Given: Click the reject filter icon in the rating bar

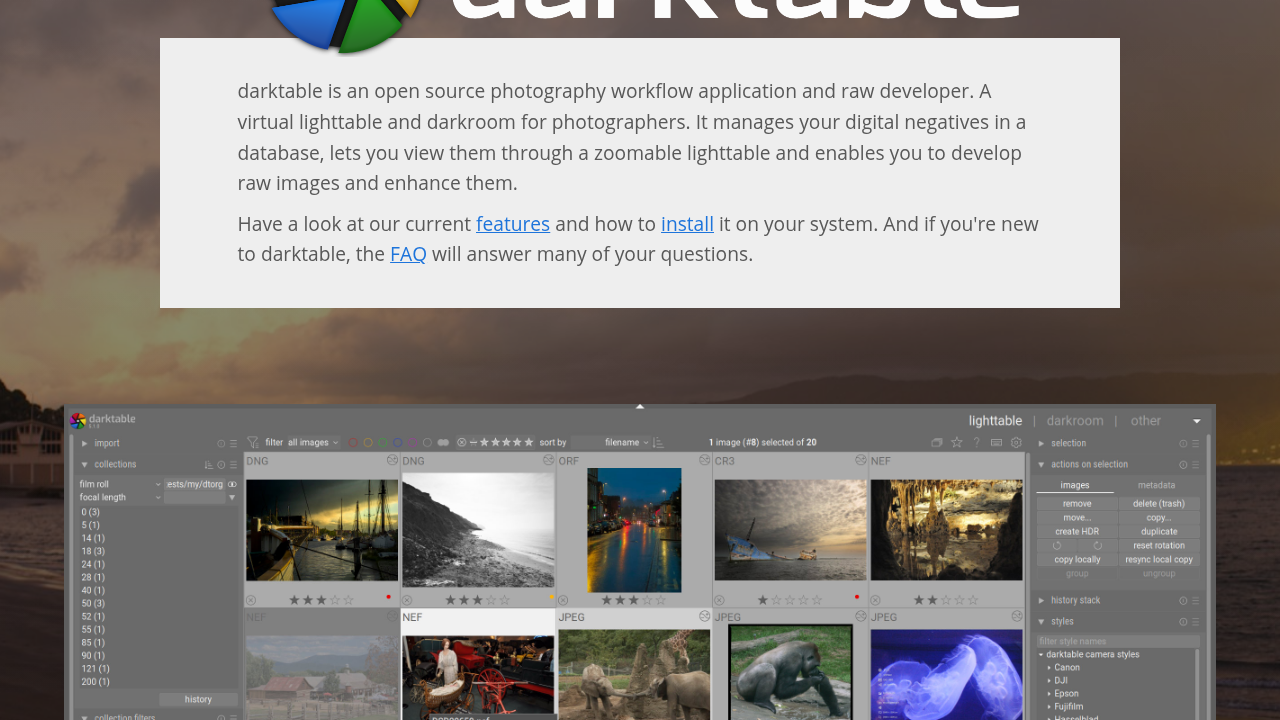Looking at the screenshot, I should 461,442.
